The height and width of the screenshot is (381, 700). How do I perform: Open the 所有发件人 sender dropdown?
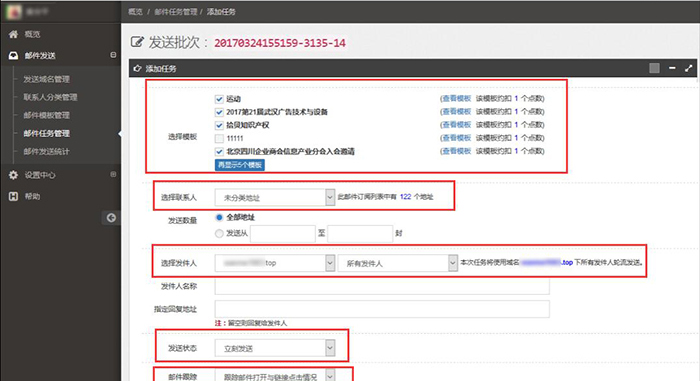point(397,263)
